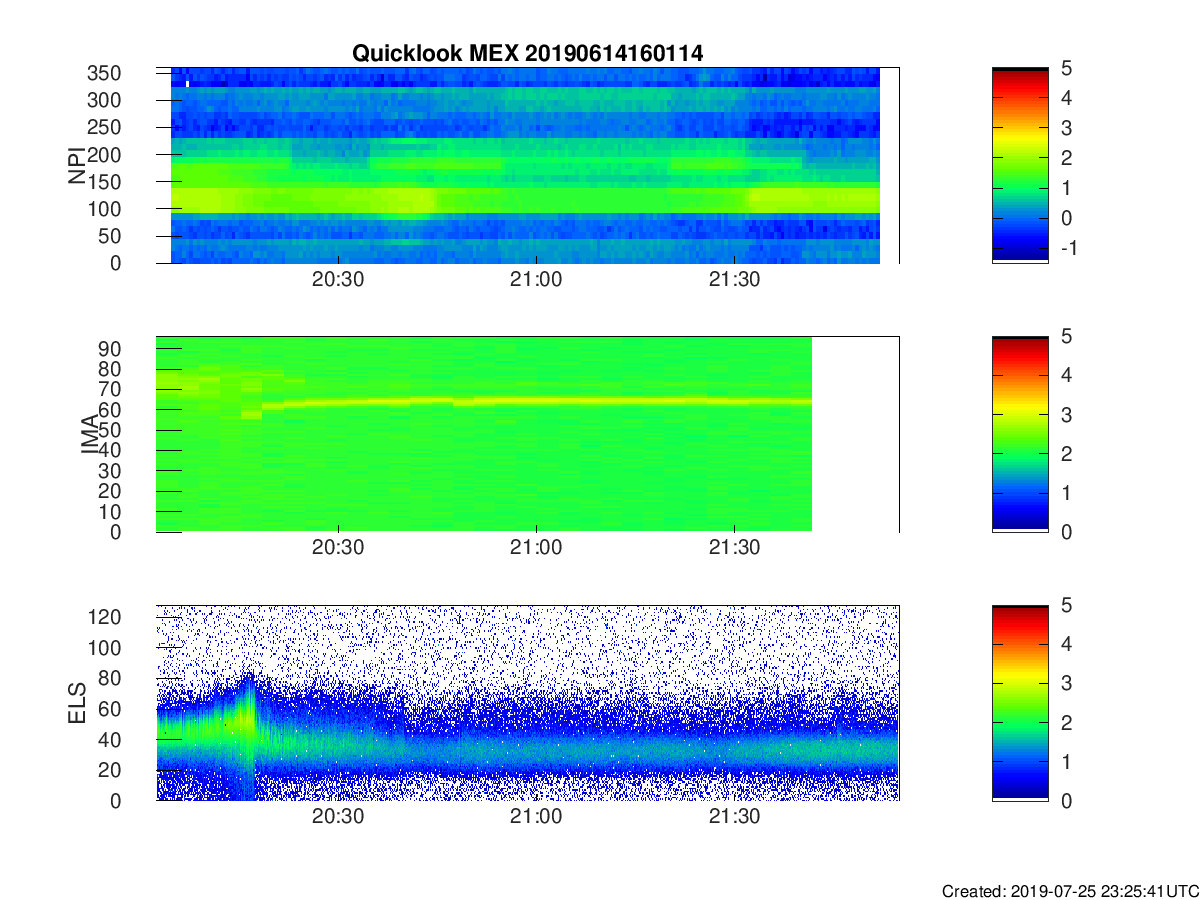Click the 21:00 time label under NPI panel
1200x900 pixels.
coord(537,281)
